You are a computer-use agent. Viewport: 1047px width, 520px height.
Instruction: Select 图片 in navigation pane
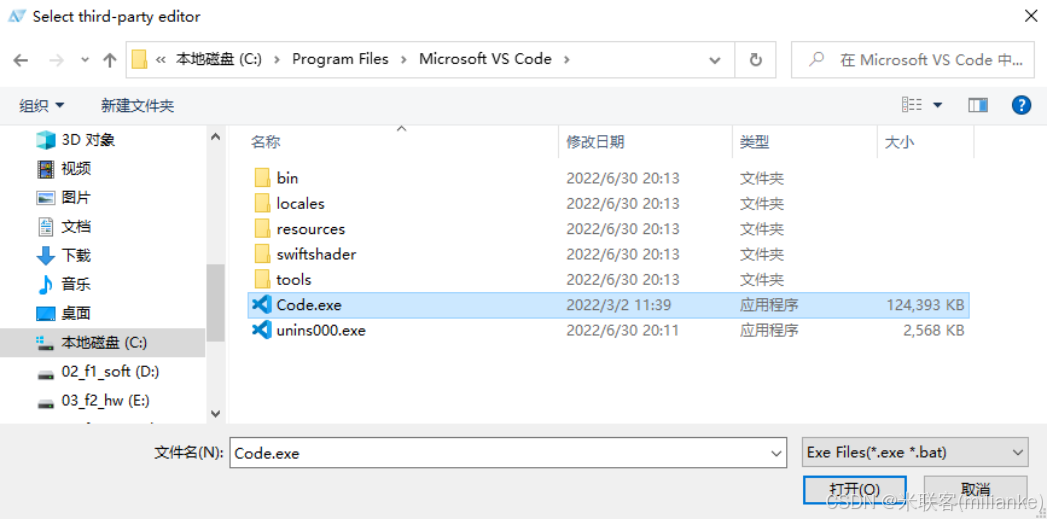(x=76, y=198)
